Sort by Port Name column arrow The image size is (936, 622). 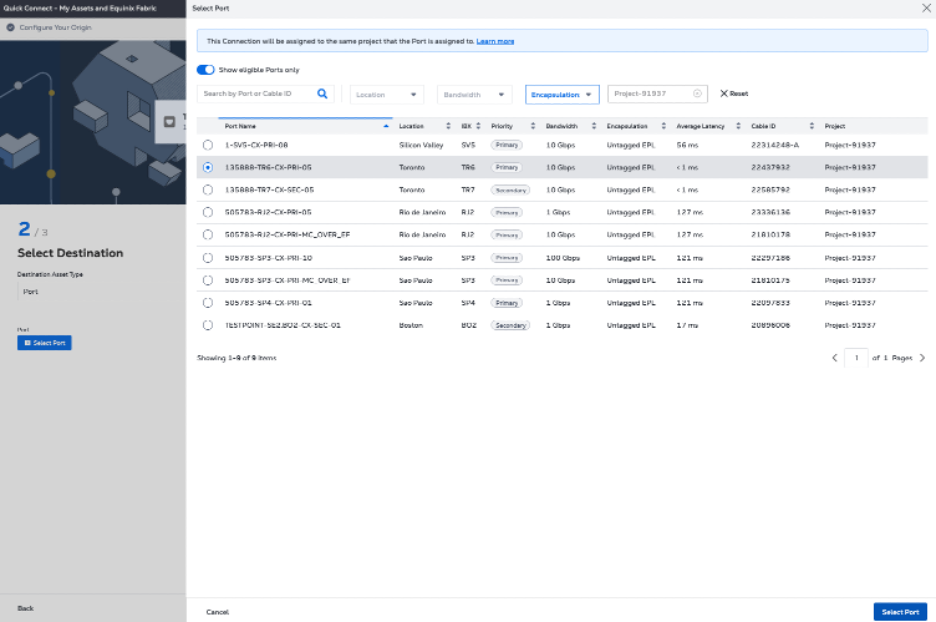point(387,126)
